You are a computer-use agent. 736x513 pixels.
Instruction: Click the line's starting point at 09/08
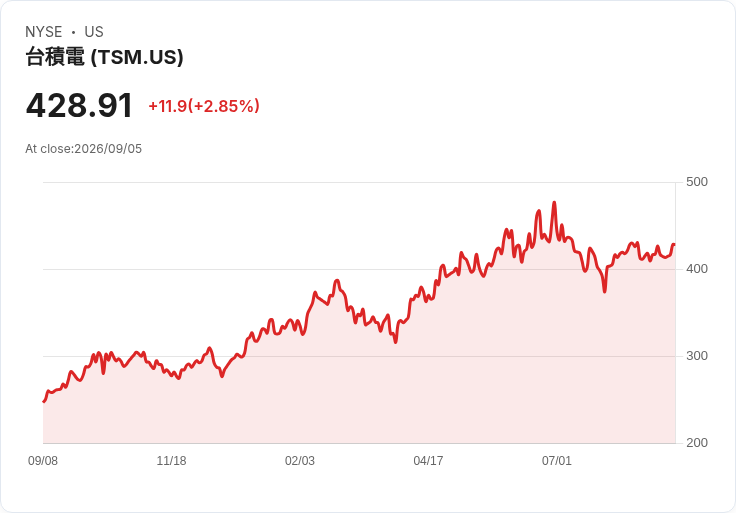(44, 402)
